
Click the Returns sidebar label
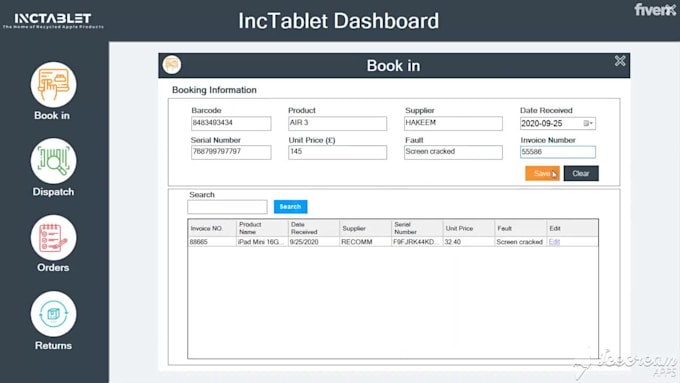53,346
